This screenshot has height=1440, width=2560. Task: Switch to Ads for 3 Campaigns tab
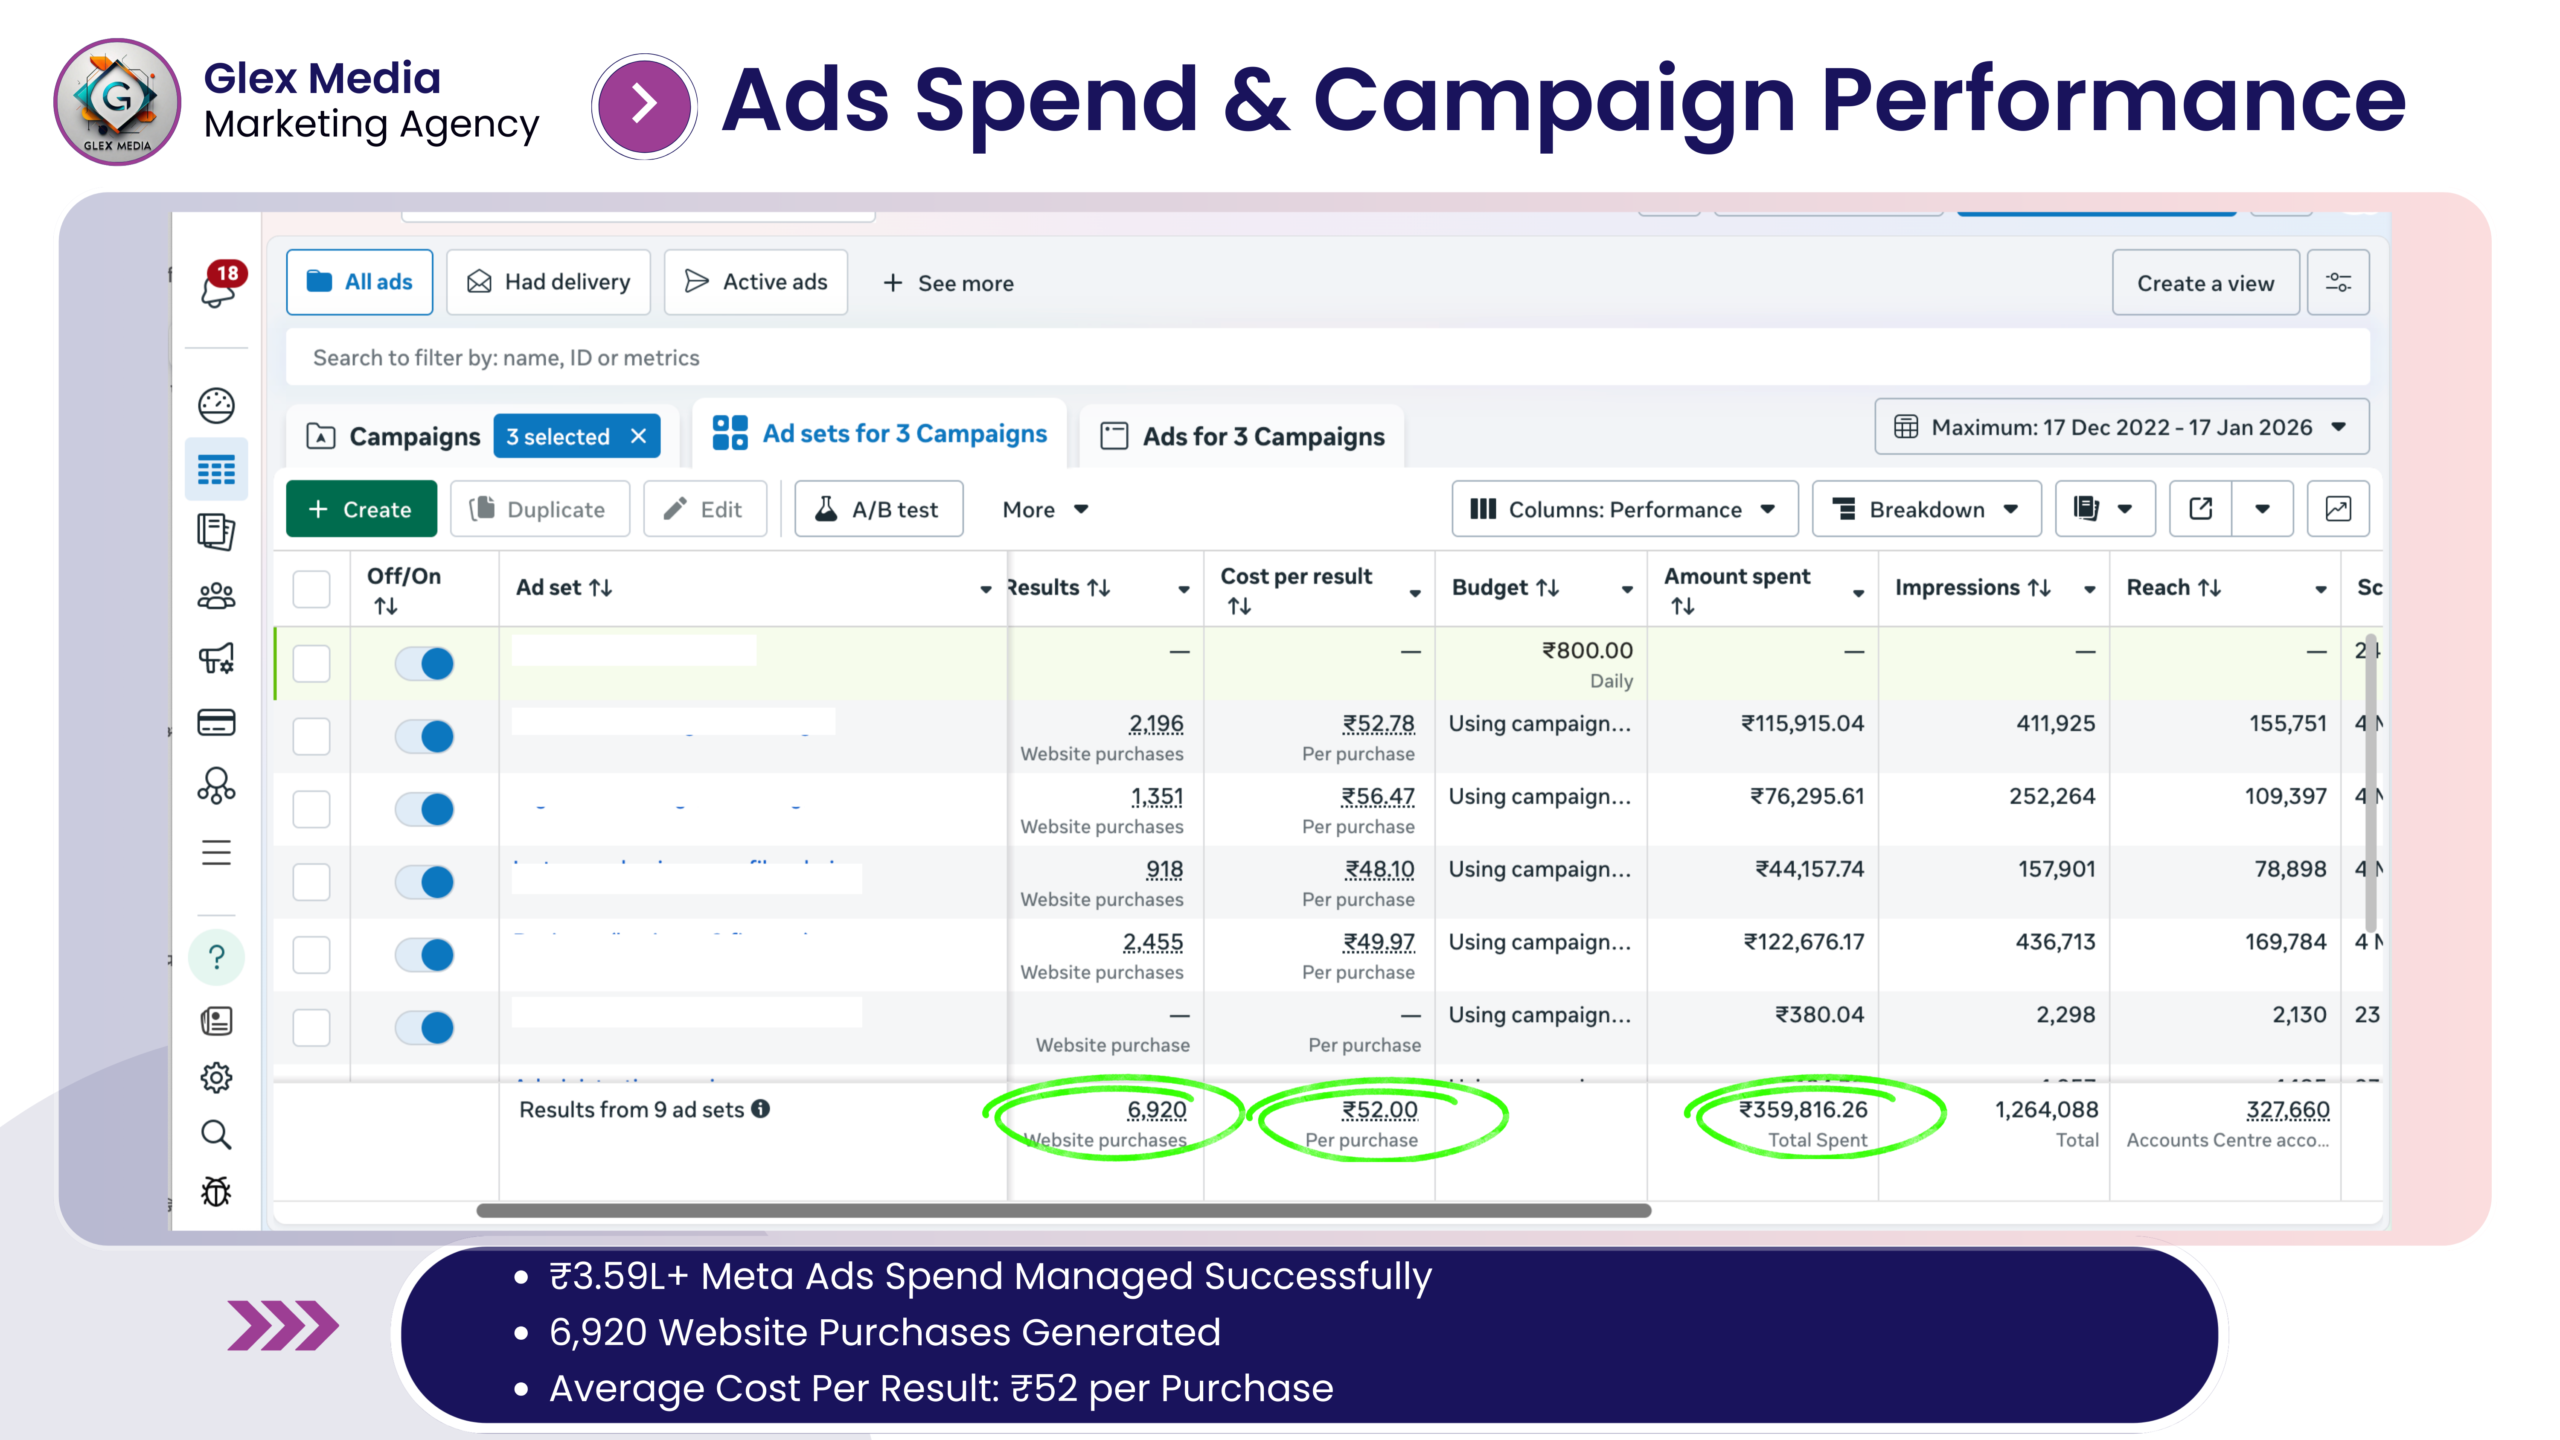(1242, 436)
